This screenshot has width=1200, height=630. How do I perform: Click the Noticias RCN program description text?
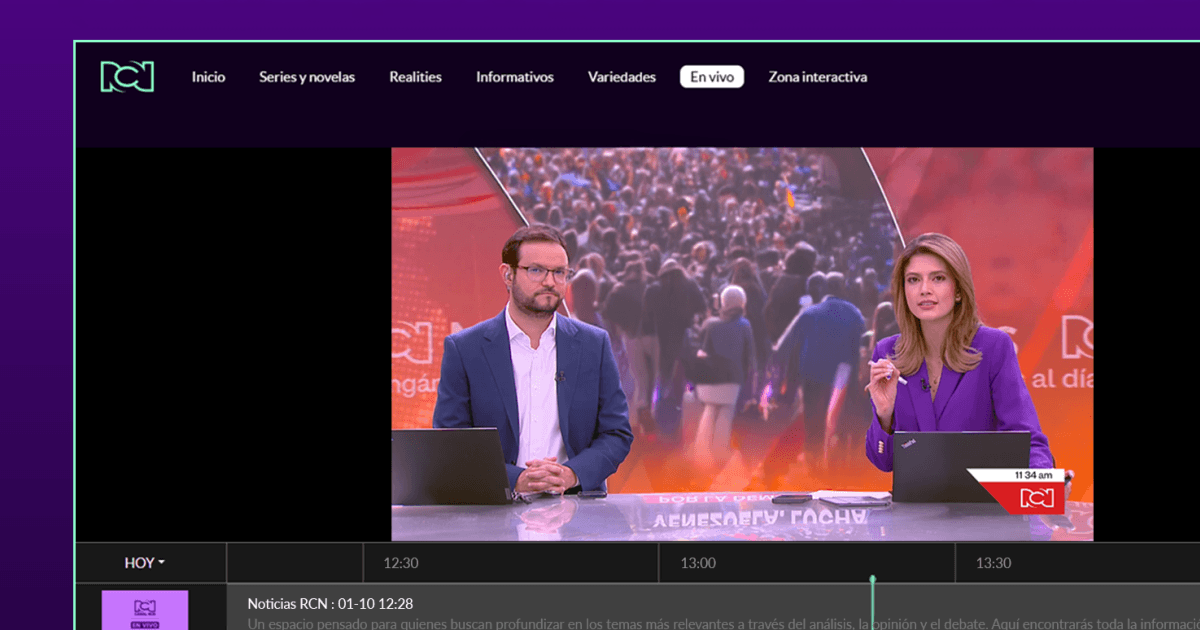click(600, 623)
